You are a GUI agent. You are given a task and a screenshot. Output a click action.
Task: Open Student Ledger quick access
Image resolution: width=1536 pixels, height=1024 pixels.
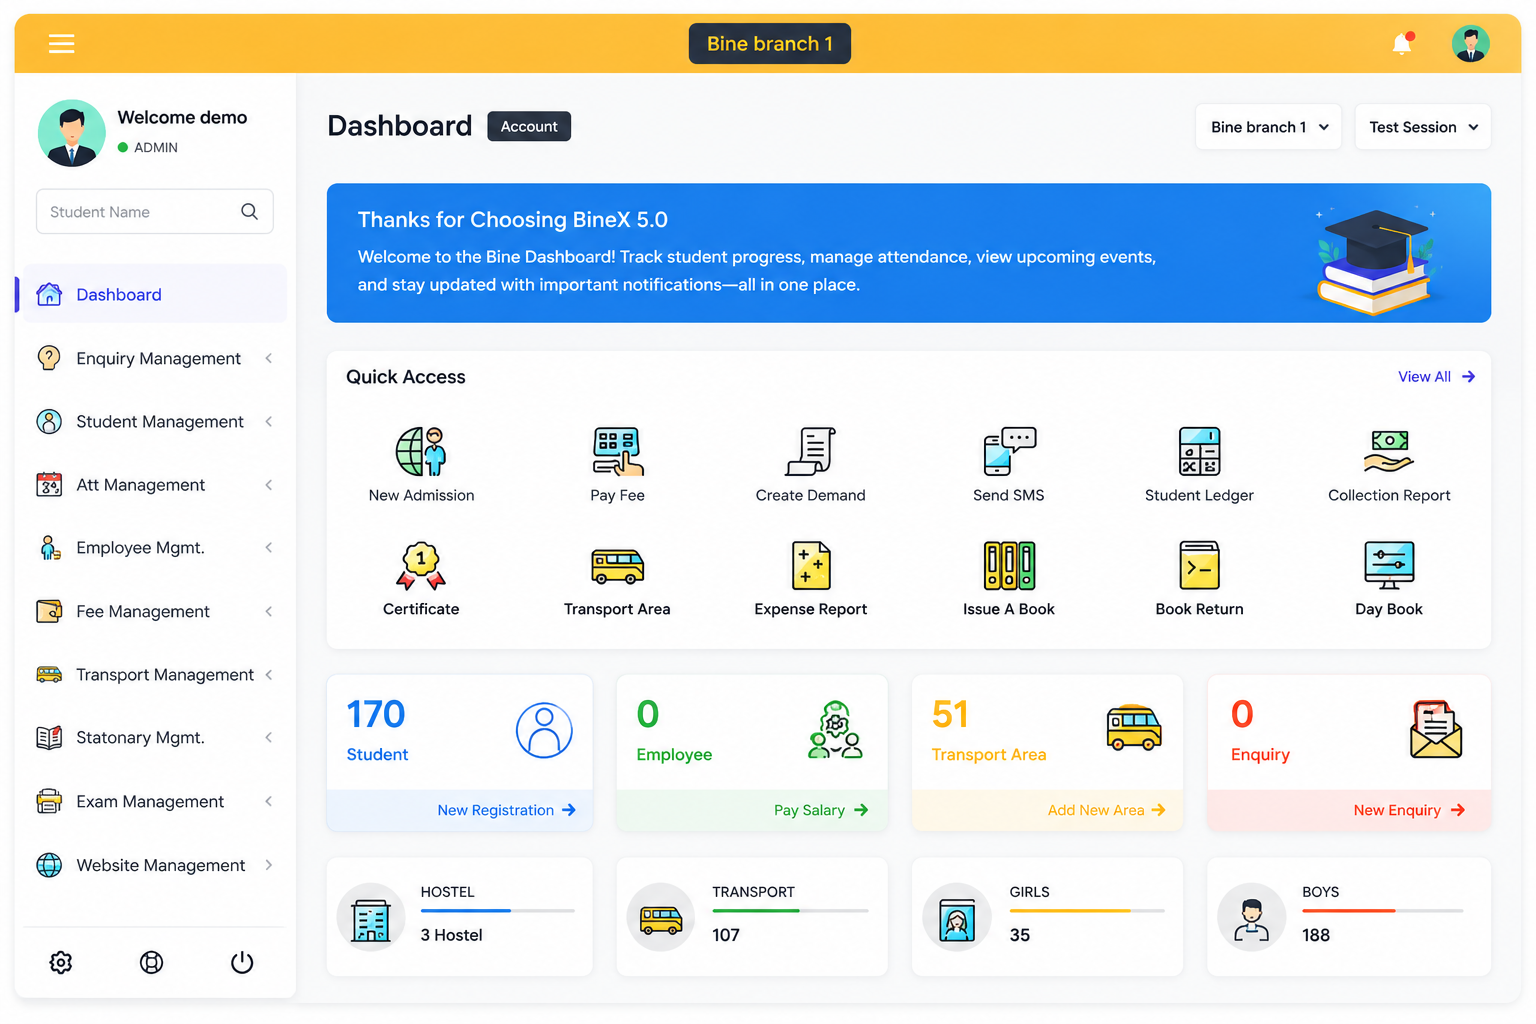1199,465
